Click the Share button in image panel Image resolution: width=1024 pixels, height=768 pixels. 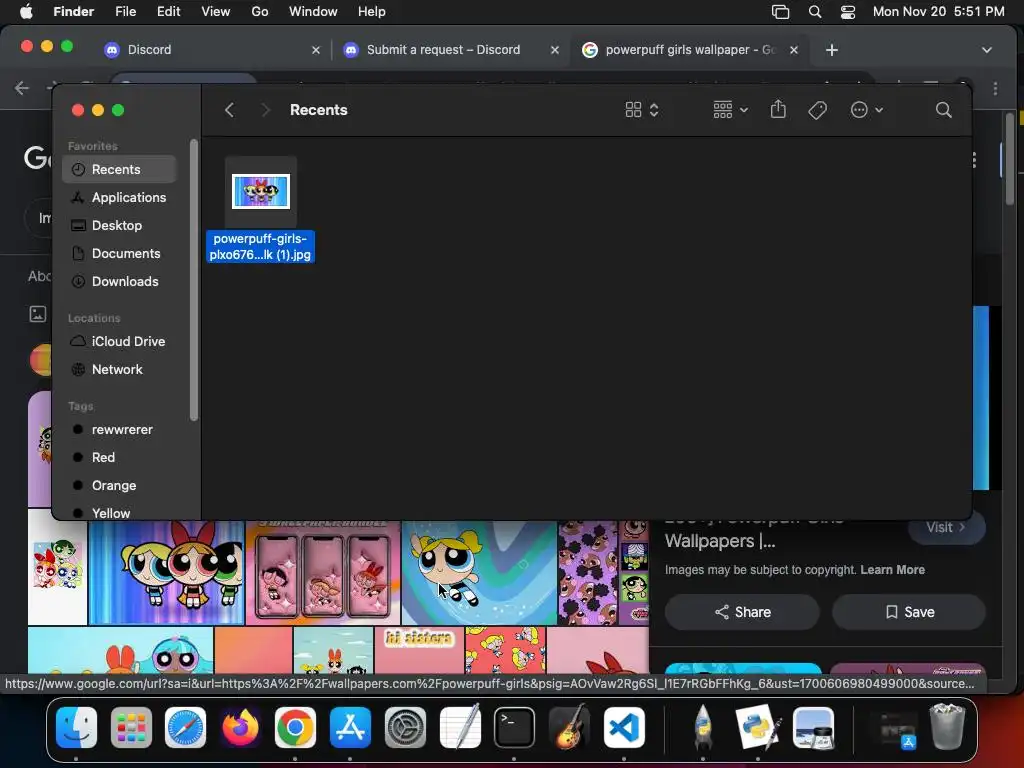[742, 612]
